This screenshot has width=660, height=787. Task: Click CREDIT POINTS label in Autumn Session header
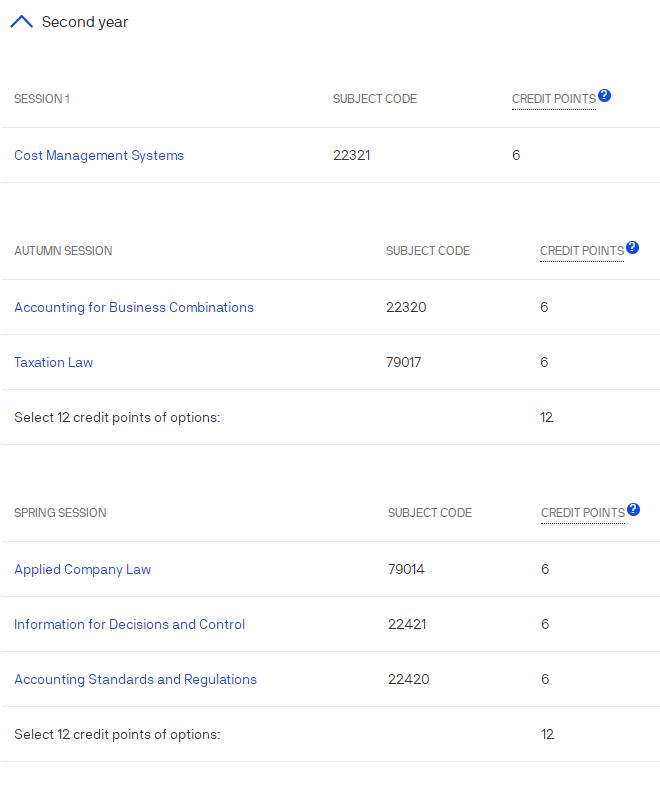[582, 251]
